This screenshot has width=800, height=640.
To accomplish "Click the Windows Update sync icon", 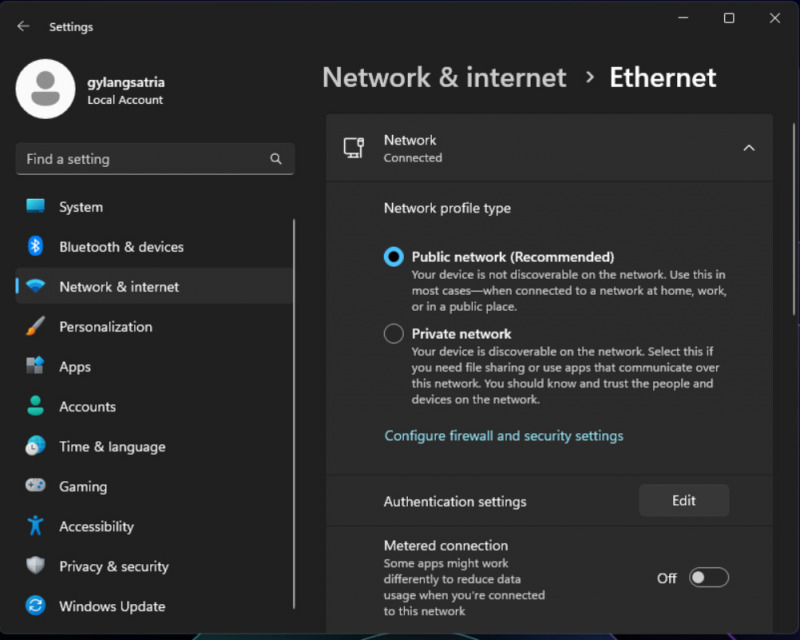I will [35, 606].
